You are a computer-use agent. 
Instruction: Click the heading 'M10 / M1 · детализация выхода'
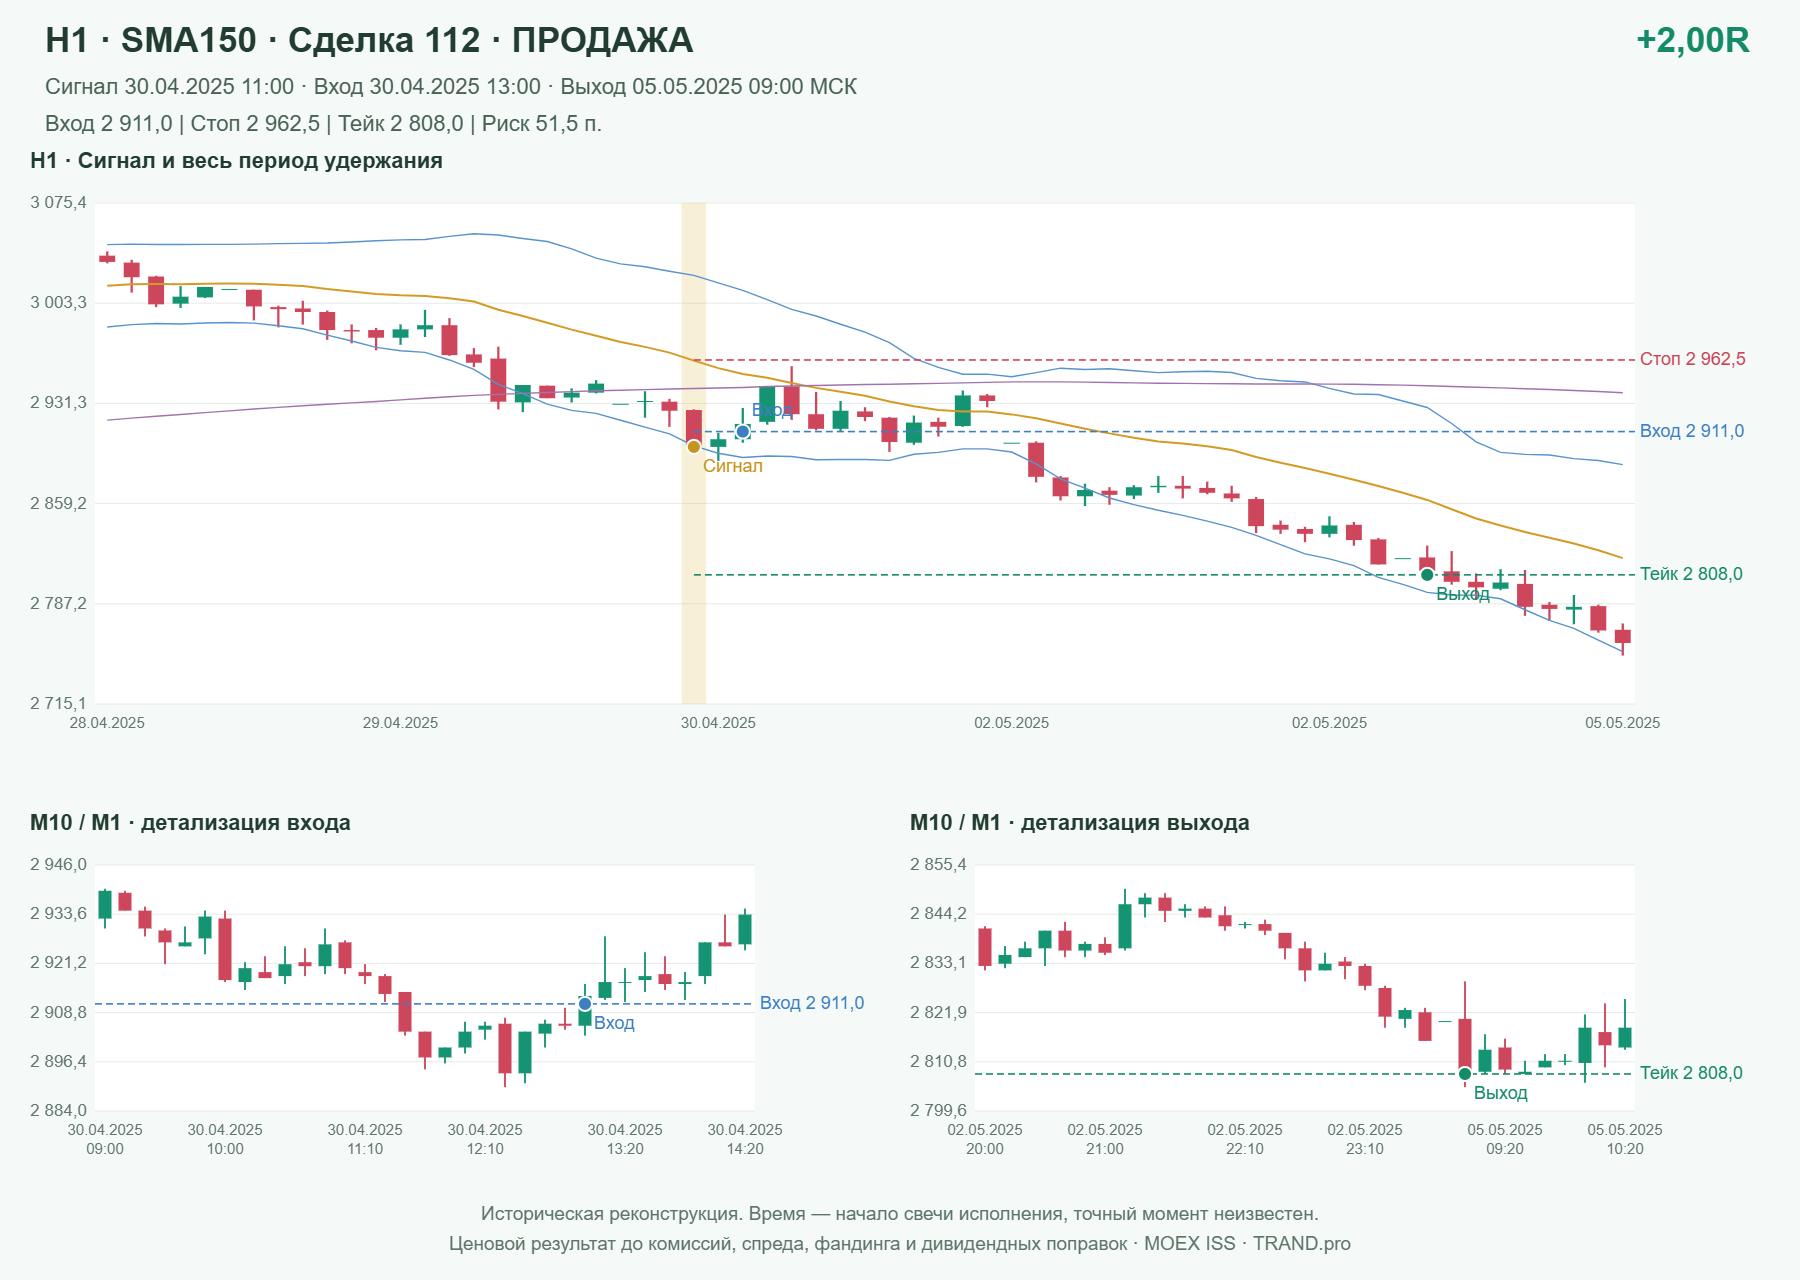click(1080, 823)
